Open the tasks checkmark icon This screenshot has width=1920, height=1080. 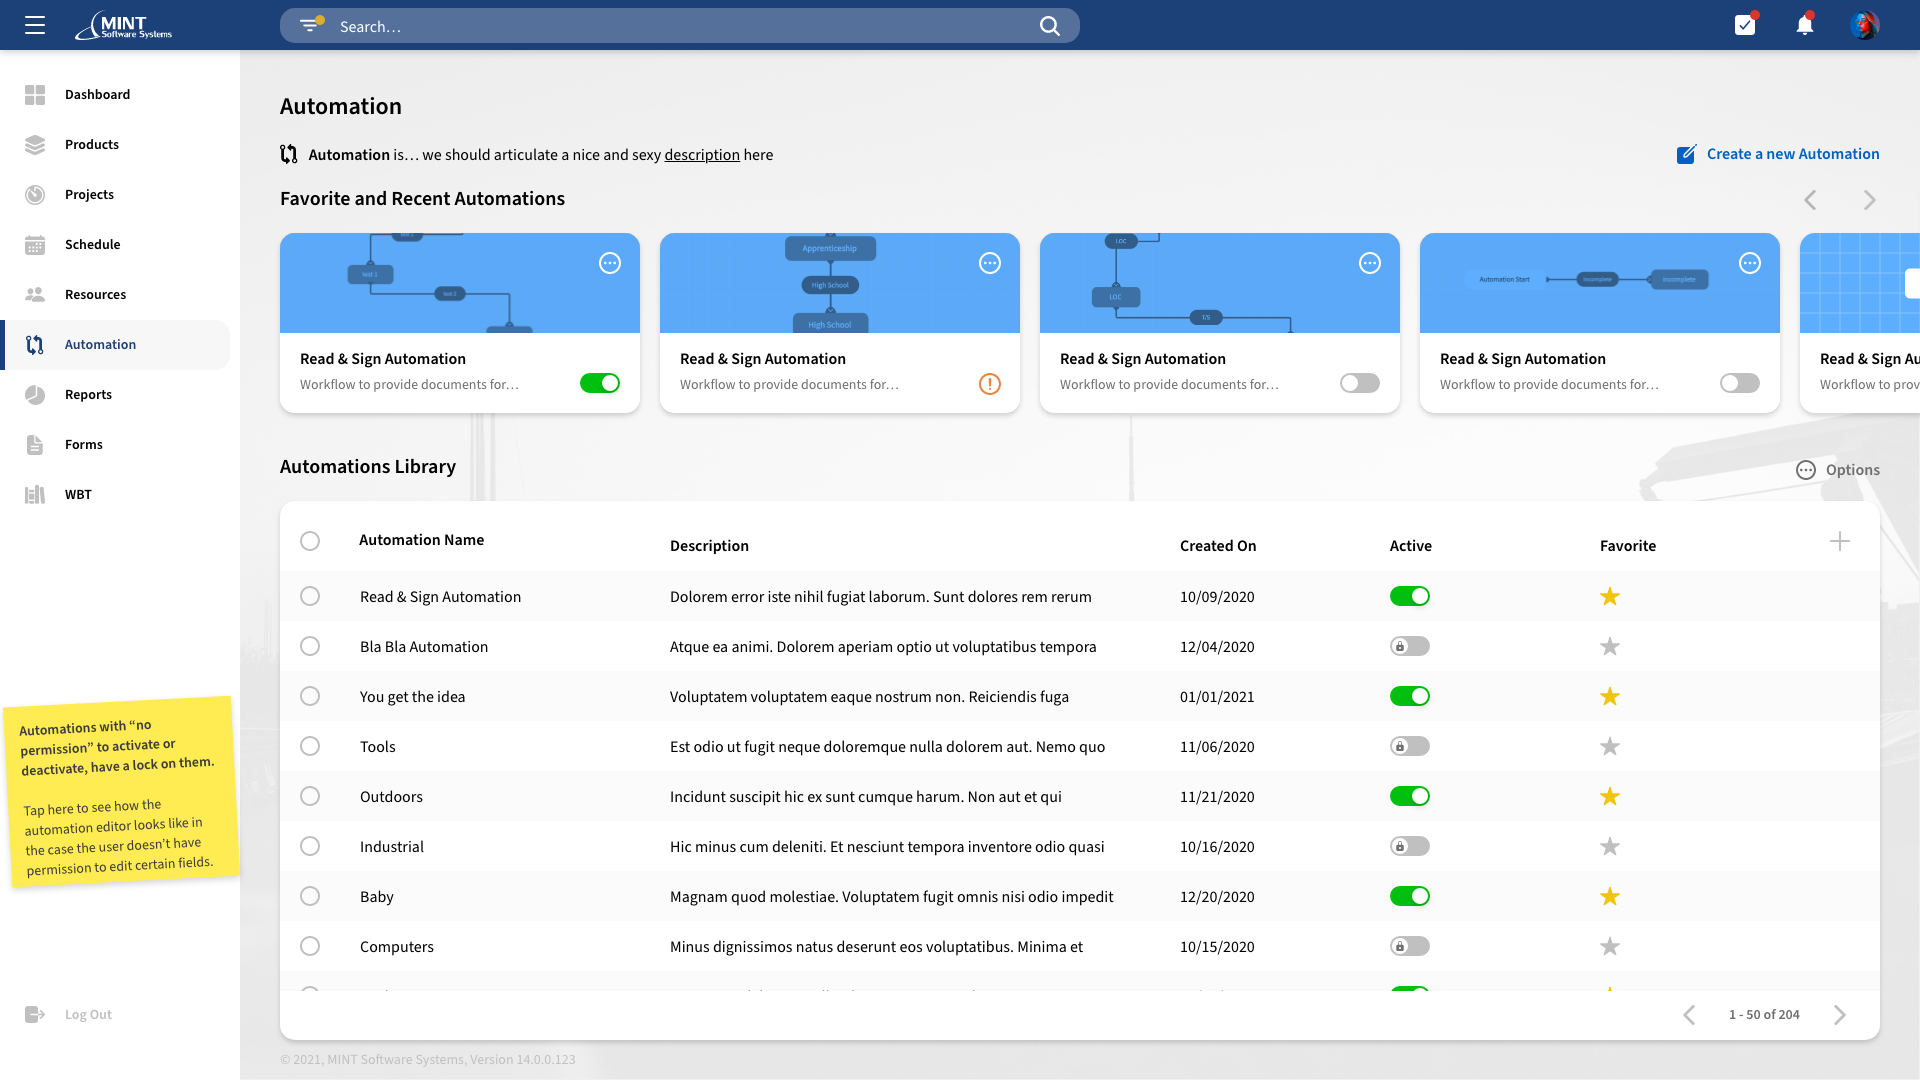point(1745,25)
